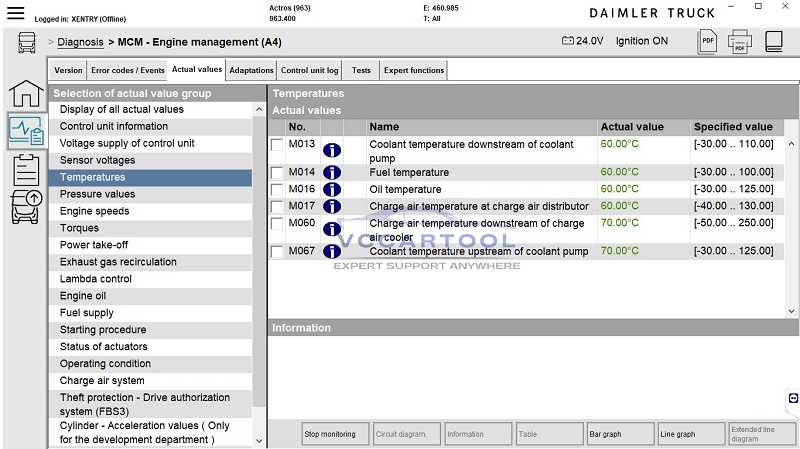800x449 pixels.
Task: Open the Tests tab
Action: tap(361, 70)
